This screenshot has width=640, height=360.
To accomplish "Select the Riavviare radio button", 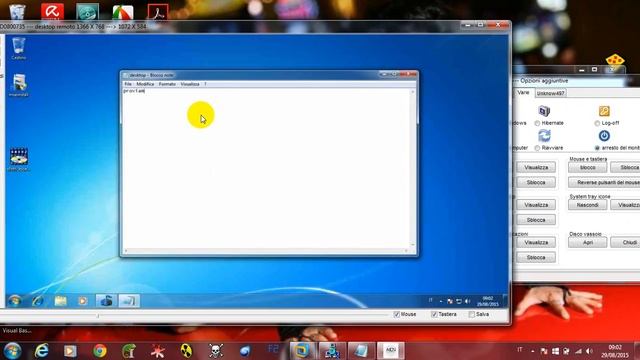I will click(537, 148).
